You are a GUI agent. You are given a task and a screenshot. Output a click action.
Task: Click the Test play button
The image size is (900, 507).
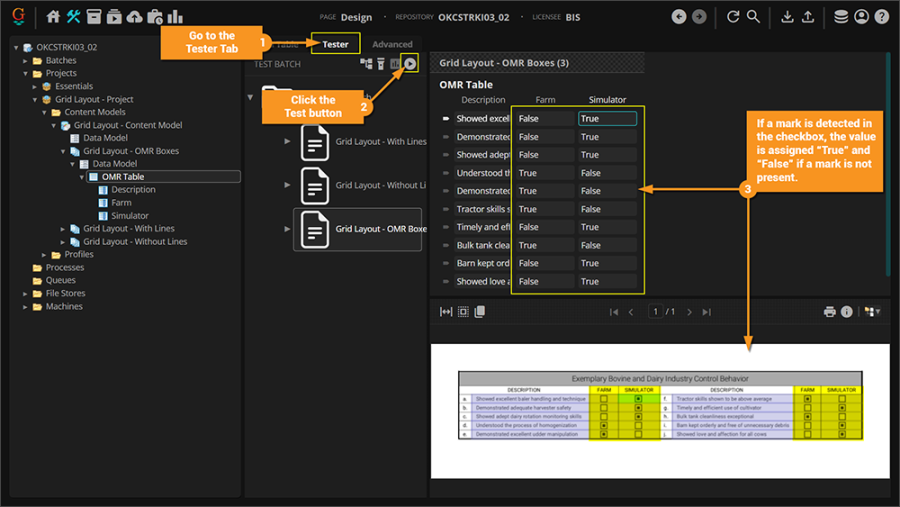pos(410,64)
